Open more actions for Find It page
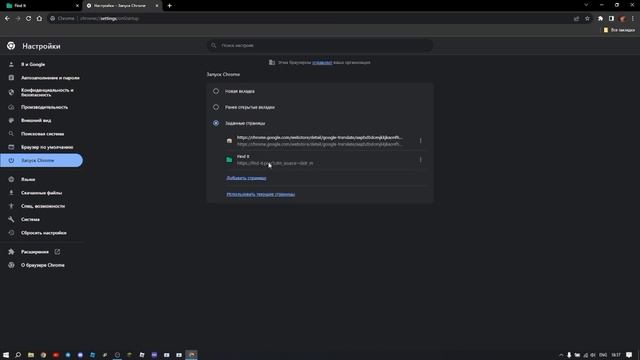The image size is (640, 360). [x=420, y=160]
